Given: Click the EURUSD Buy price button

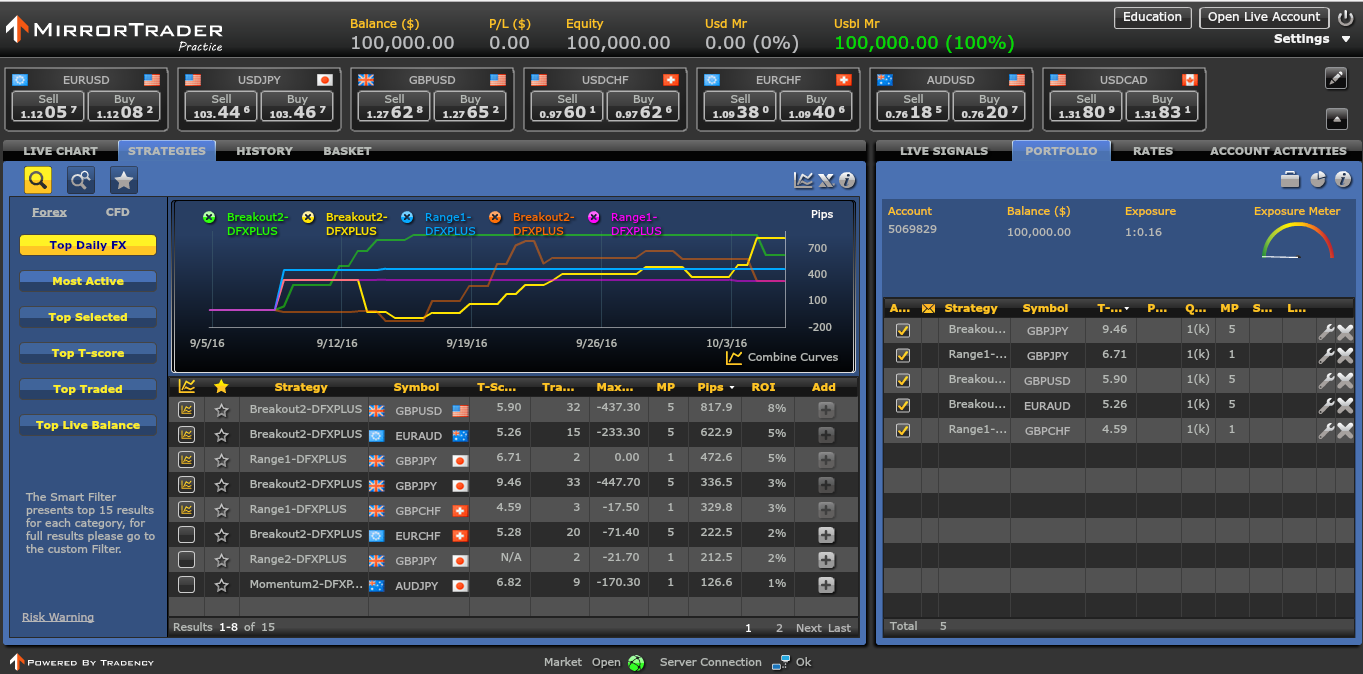Looking at the screenshot, I should coord(125,106).
